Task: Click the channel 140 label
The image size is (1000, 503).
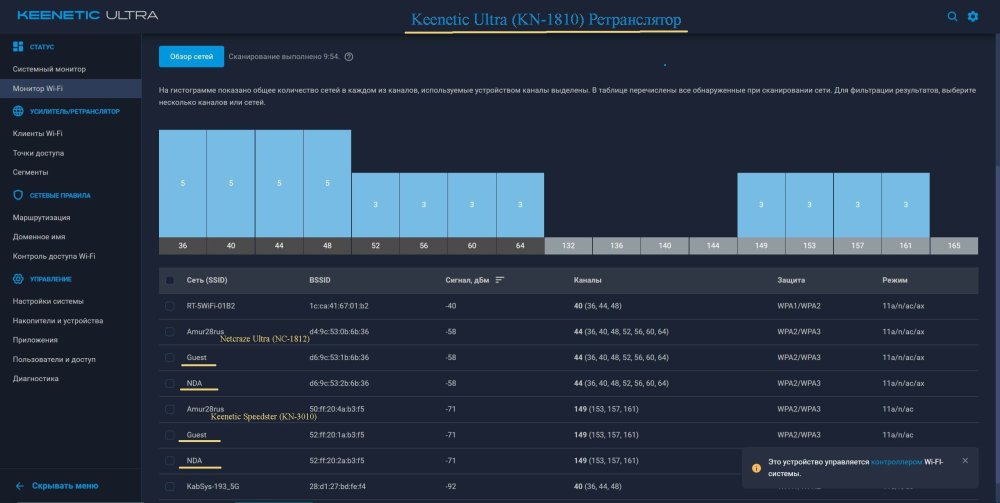Action: pos(665,245)
